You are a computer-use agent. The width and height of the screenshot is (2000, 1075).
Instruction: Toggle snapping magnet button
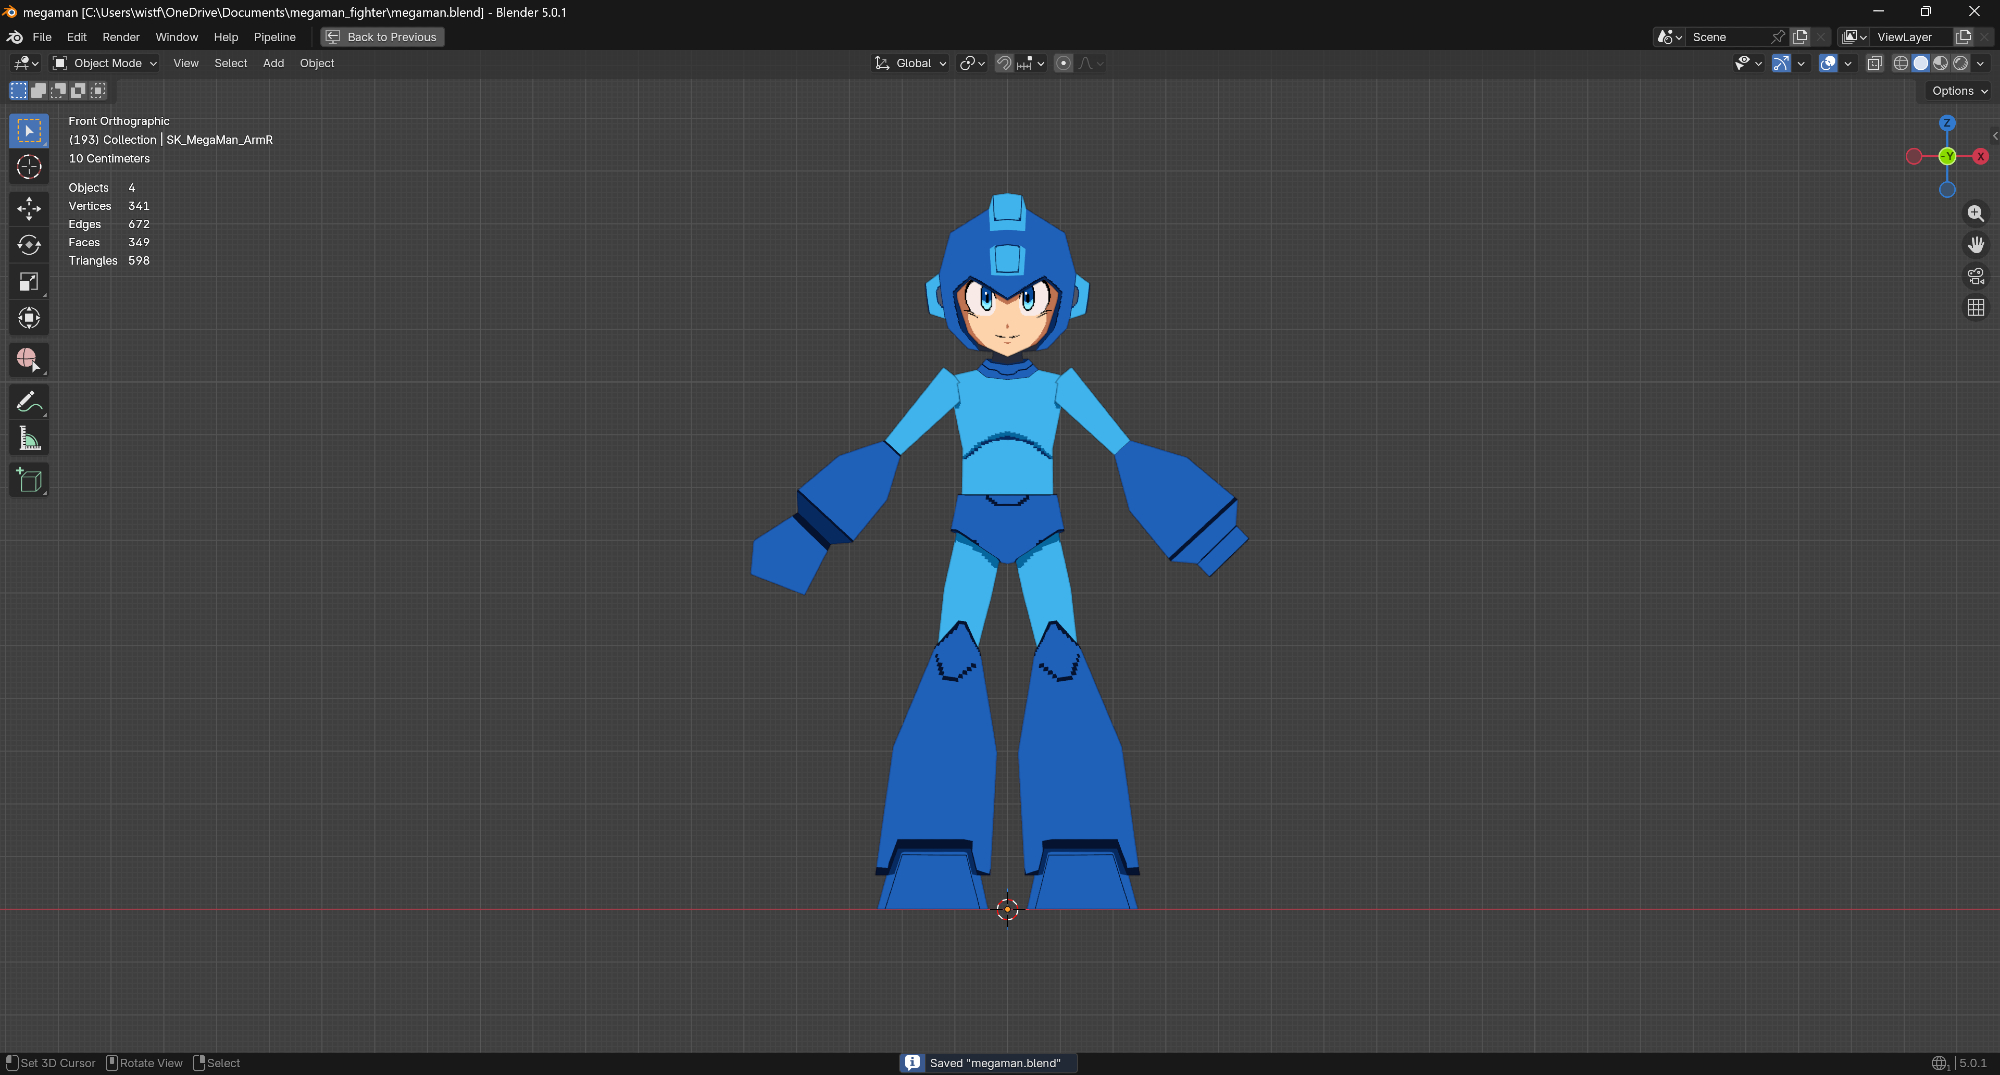(1004, 63)
